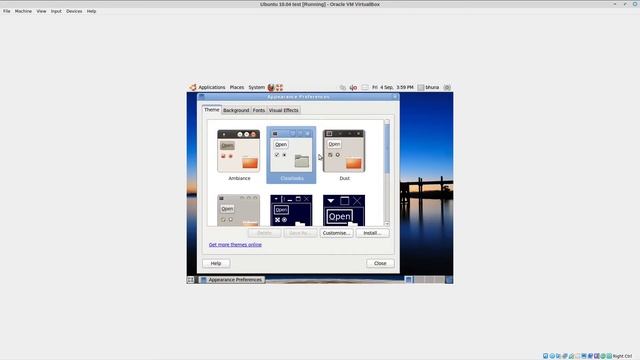The image size is (640, 360).
Task: Click the theme list vertical scrollbar handle
Action: (387, 149)
